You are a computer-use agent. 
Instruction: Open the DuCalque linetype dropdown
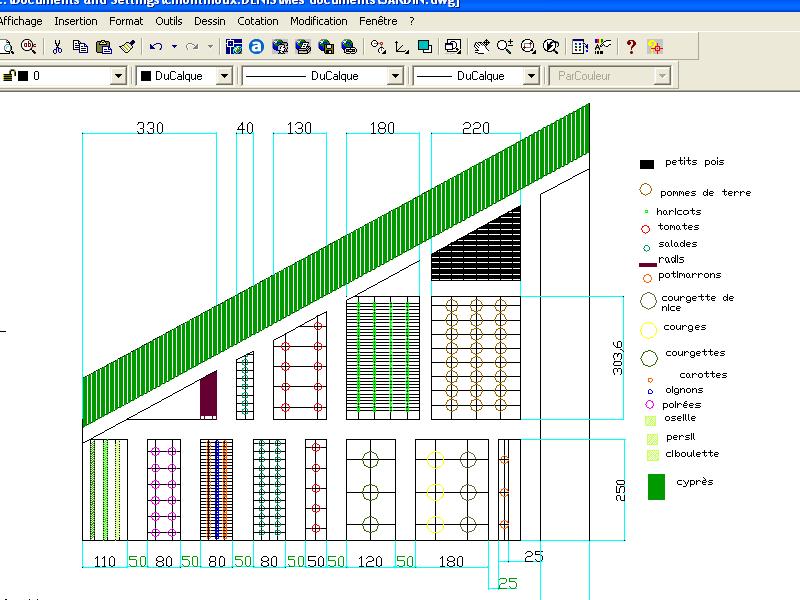point(395,76)
